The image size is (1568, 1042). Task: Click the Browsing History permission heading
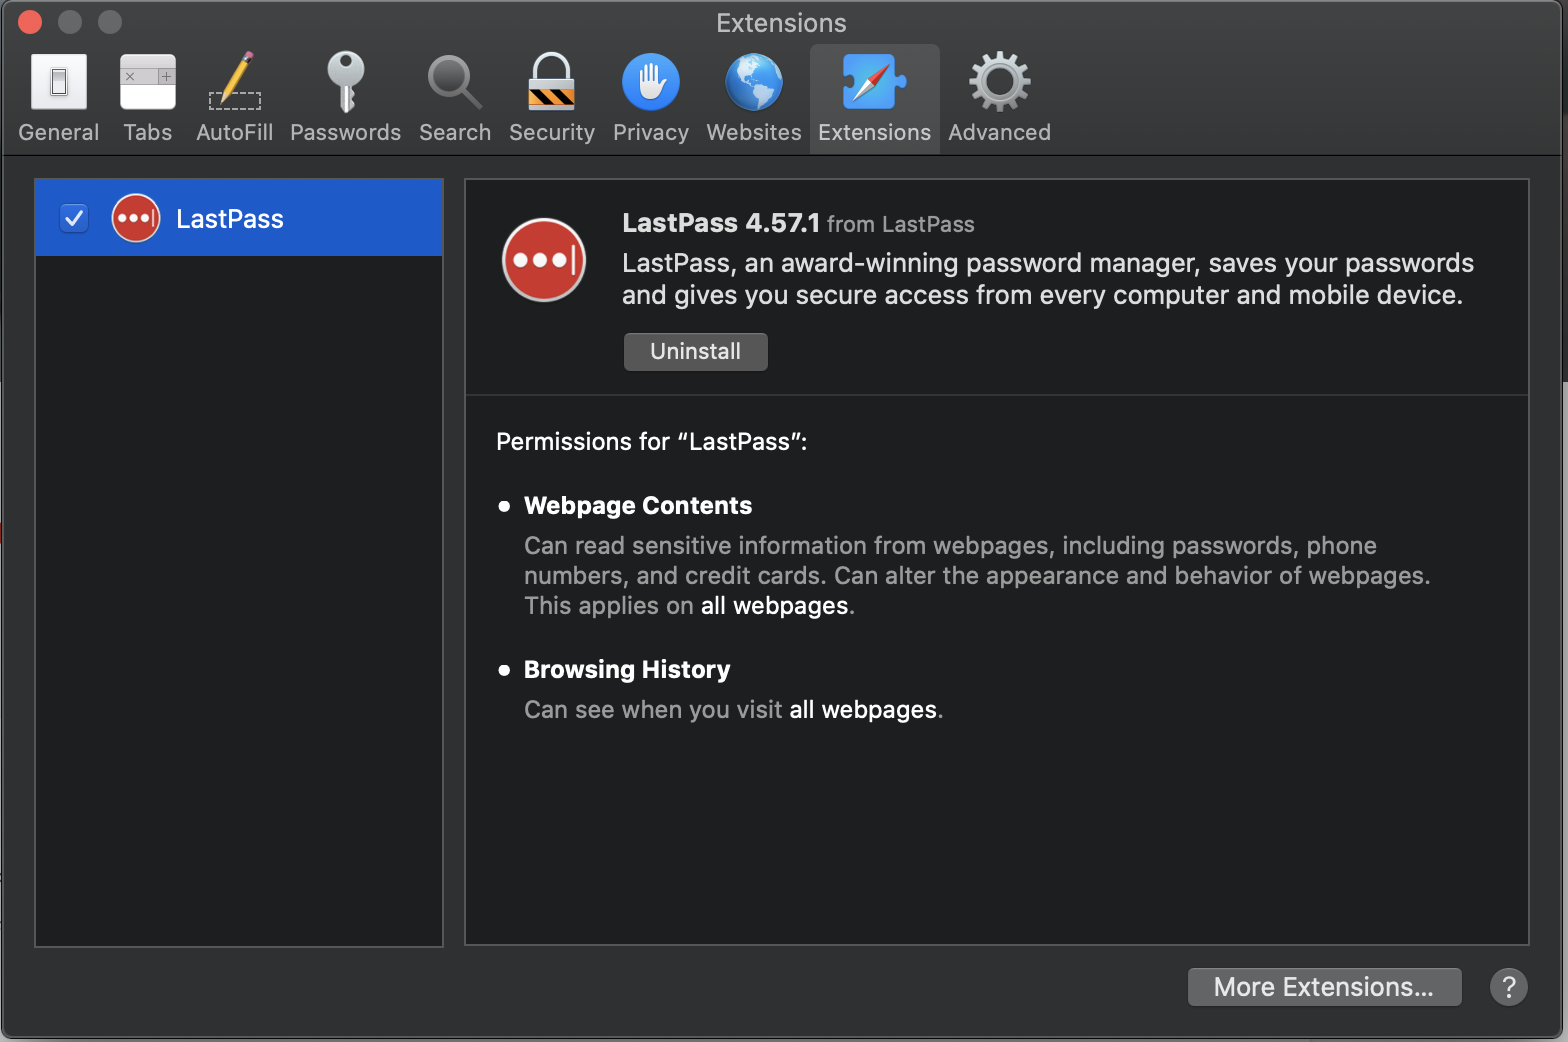coord(626,670)
